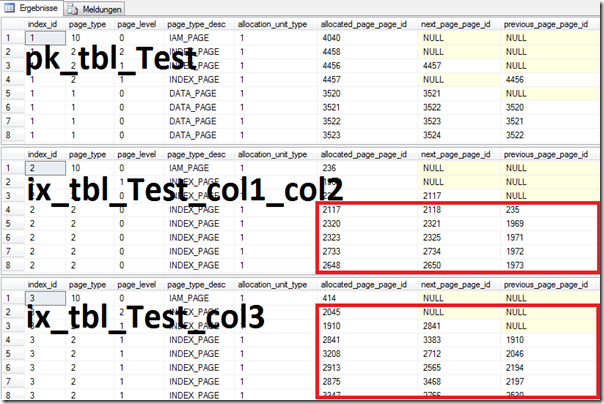Click next page id 2325 cell

tap(458, 238)
